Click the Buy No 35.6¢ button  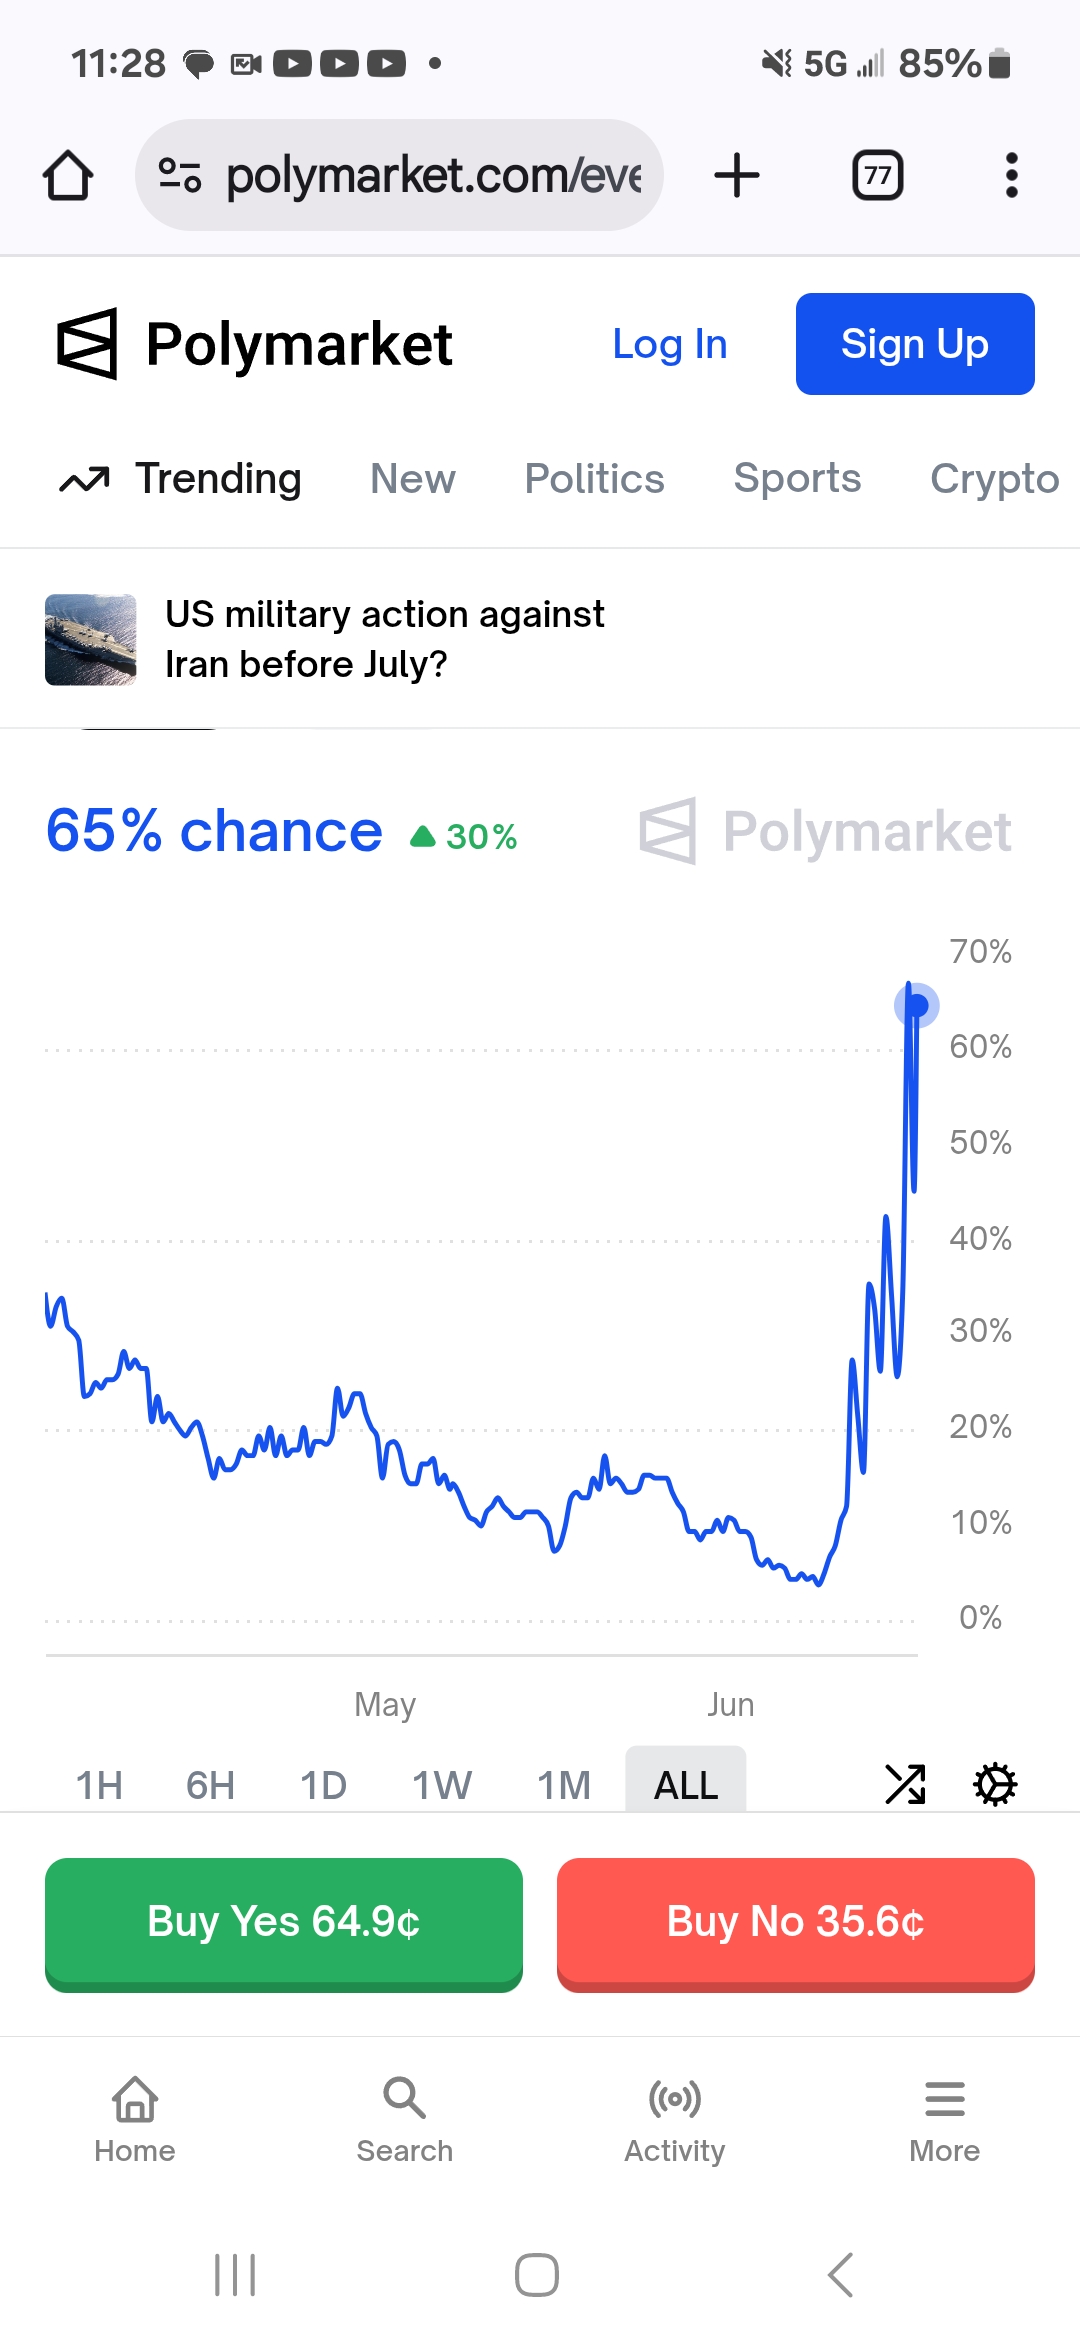[x=796, y=1924]
